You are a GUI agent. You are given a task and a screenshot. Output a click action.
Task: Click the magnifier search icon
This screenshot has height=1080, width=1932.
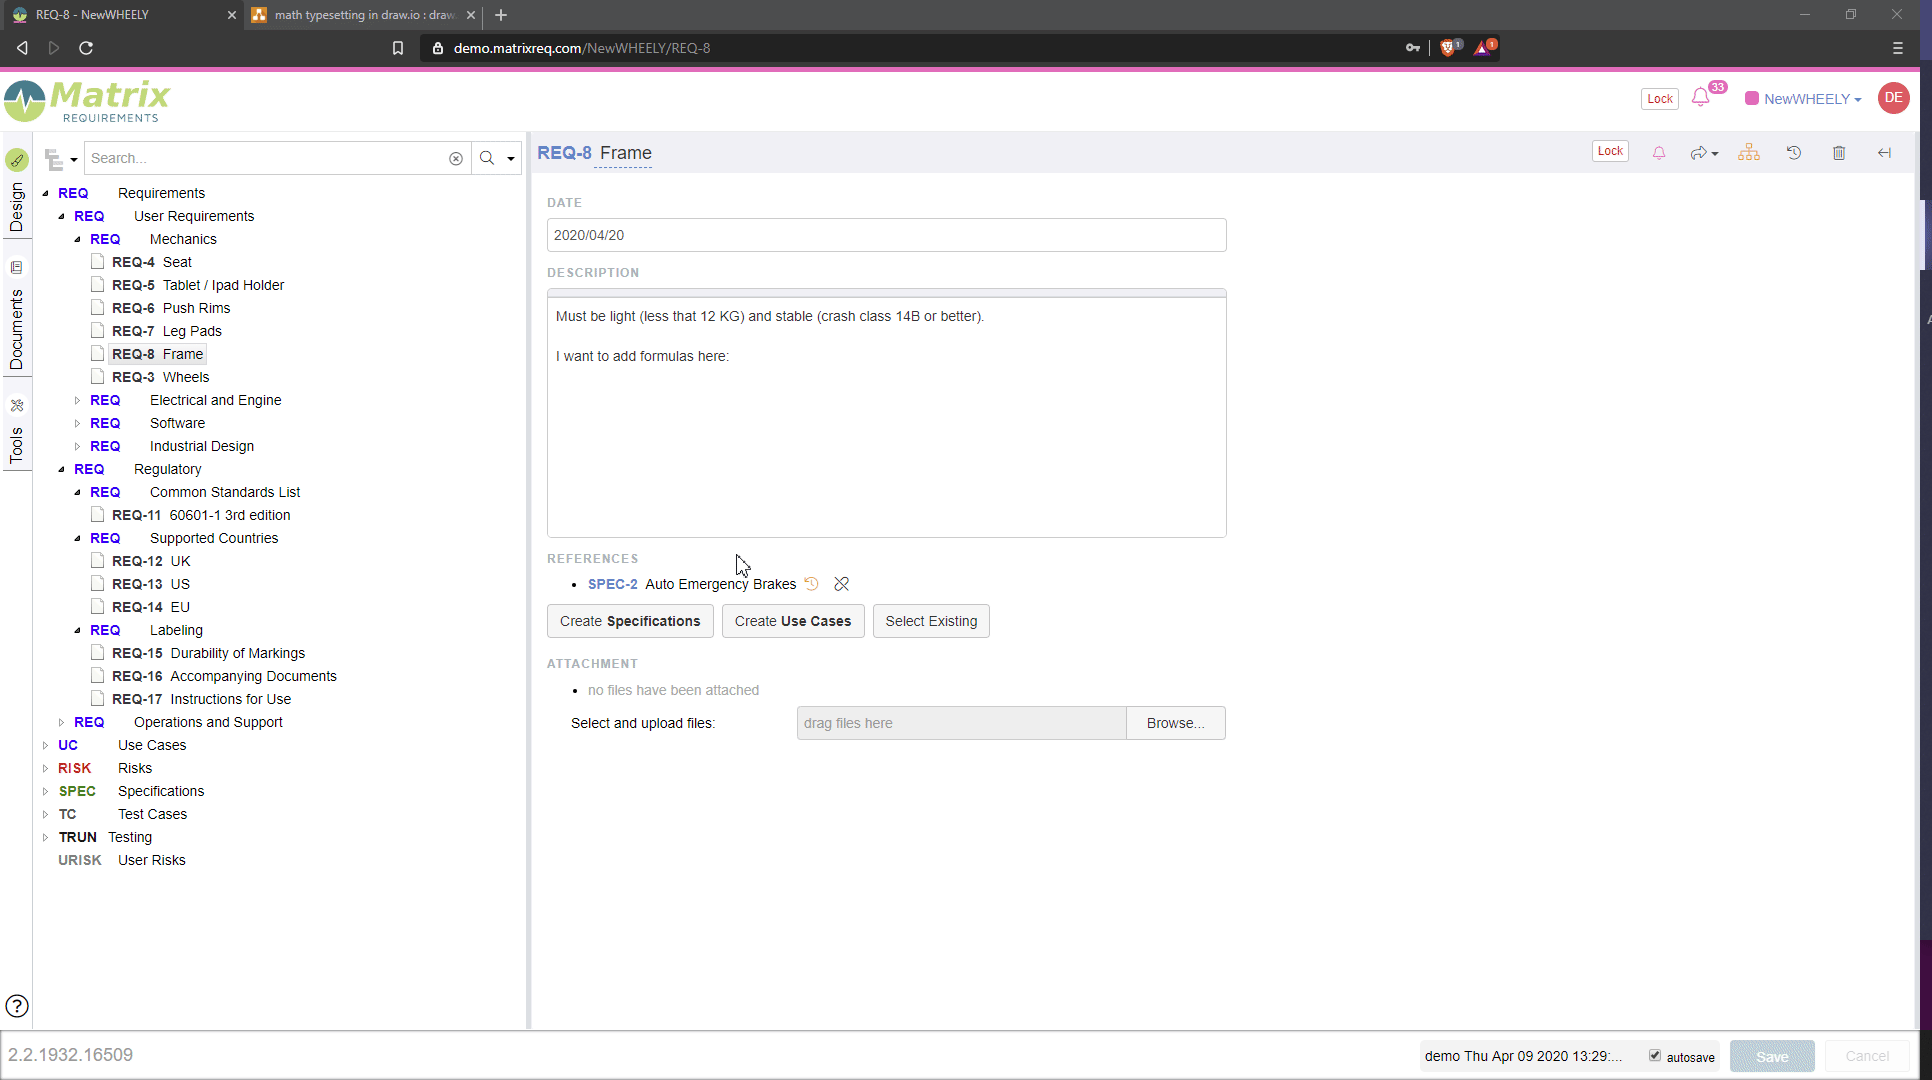(x=487, y=159)
